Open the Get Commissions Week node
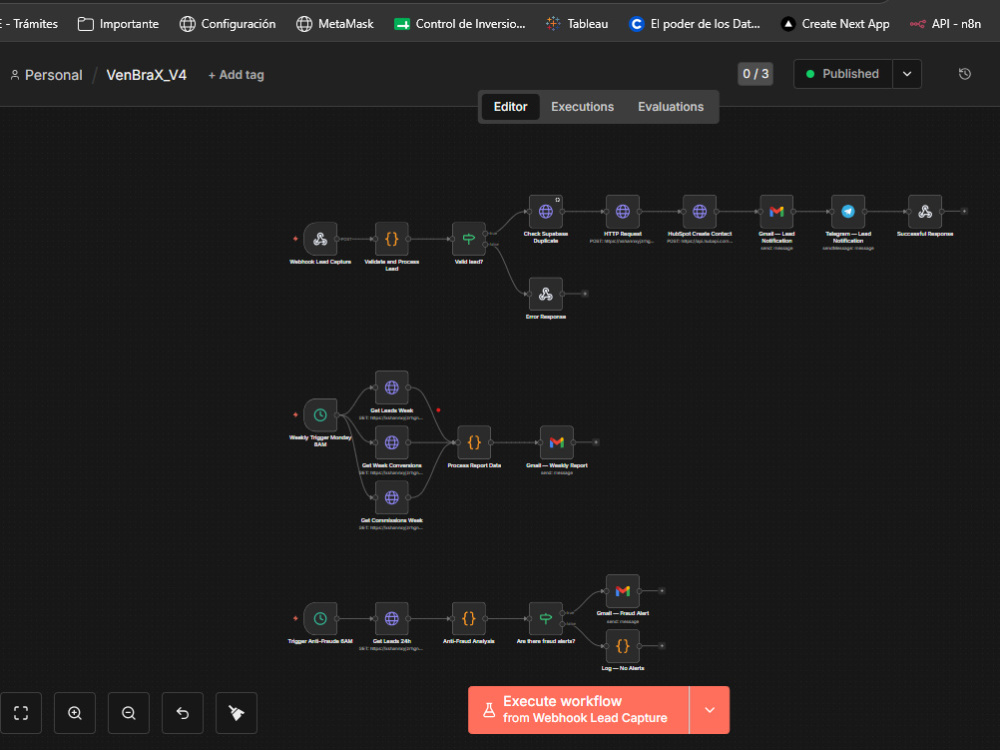 (x=392, y=497)
